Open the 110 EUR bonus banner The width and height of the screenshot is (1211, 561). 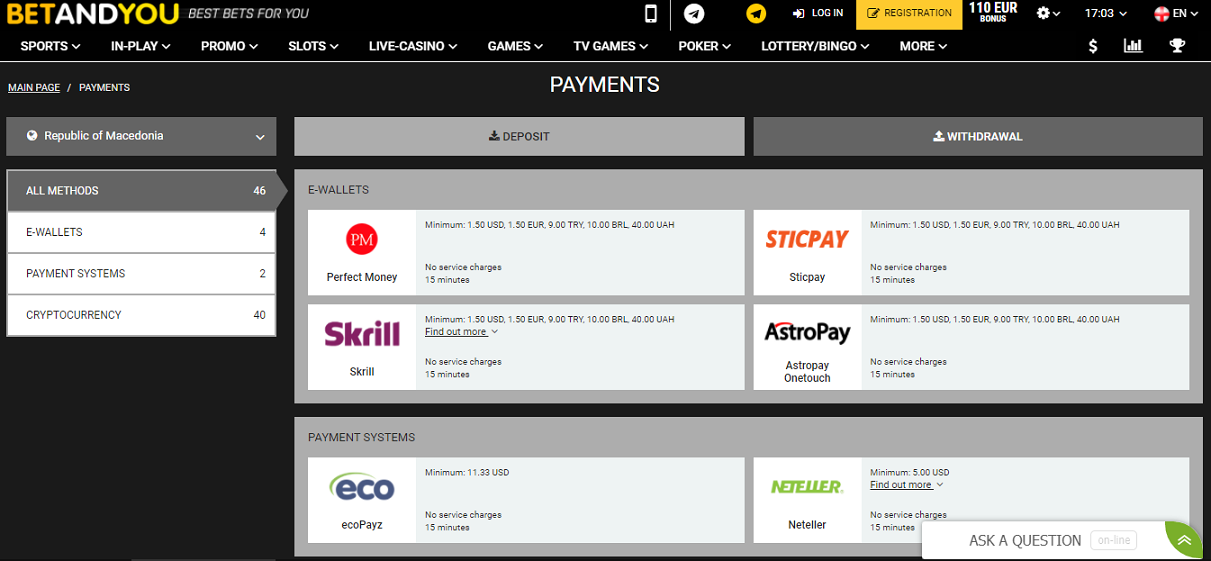[x=993, y=13]
